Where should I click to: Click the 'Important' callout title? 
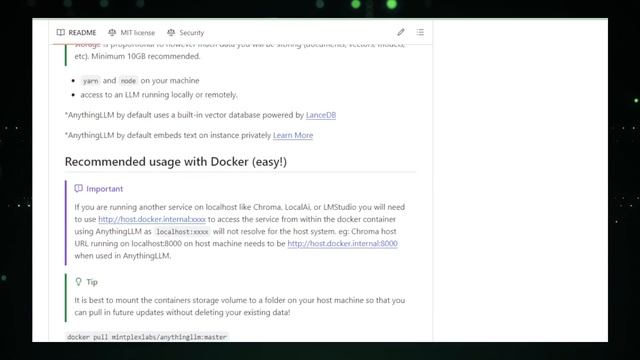coord(104,189)
